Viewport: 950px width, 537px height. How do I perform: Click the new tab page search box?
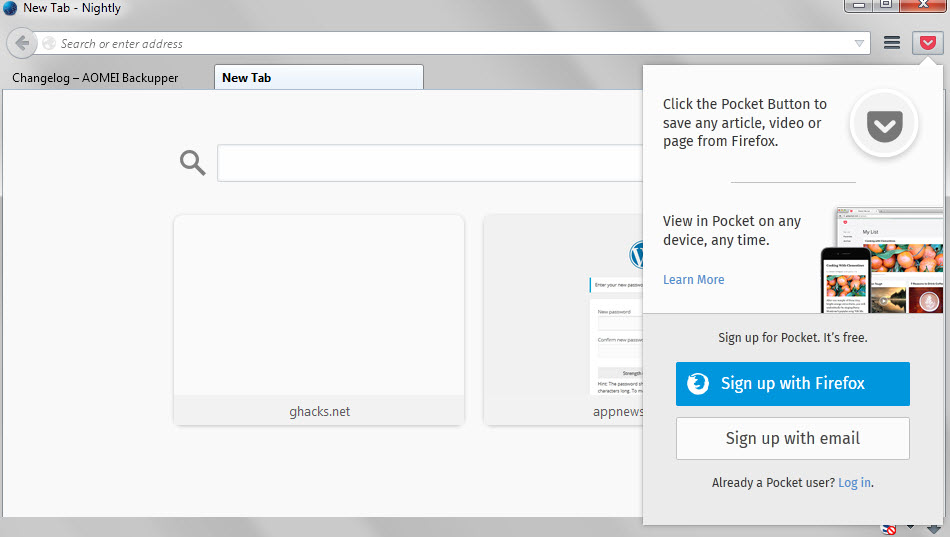pyautogui.click(x=430, y=163)
